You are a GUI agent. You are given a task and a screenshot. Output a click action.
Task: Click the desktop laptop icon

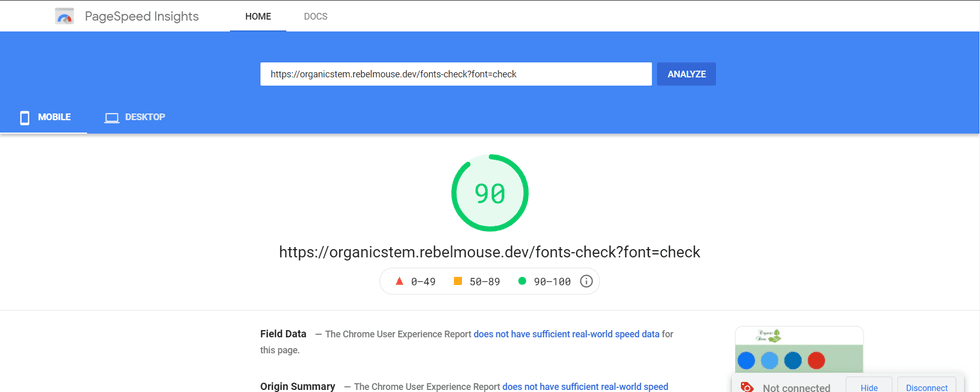pyautogui.click(x=111, y=118)
